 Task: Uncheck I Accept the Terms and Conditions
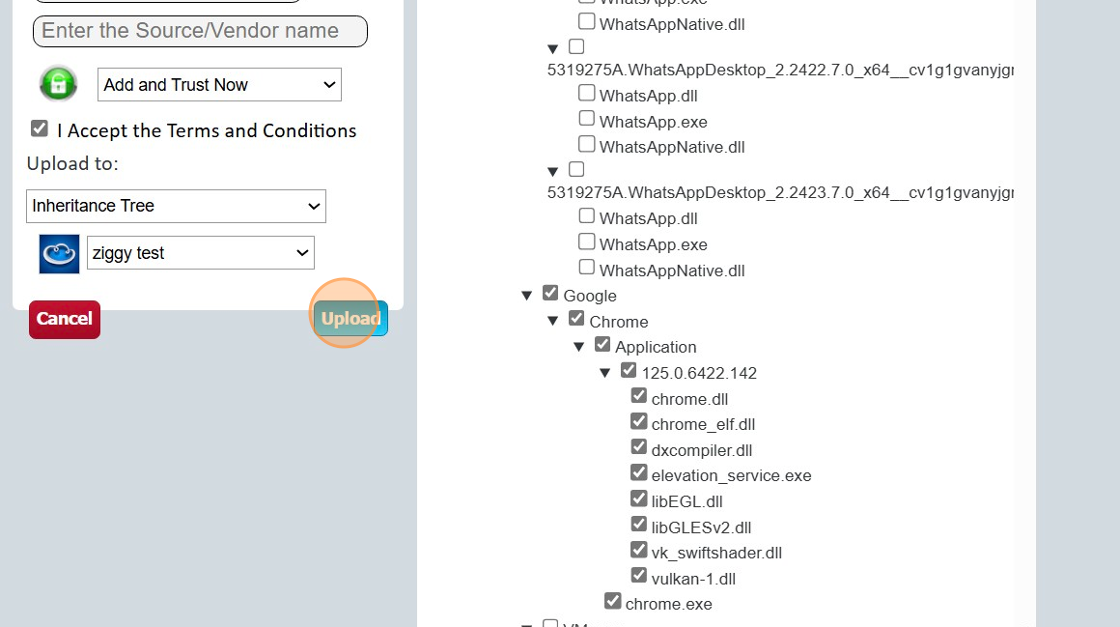point(39,128)
